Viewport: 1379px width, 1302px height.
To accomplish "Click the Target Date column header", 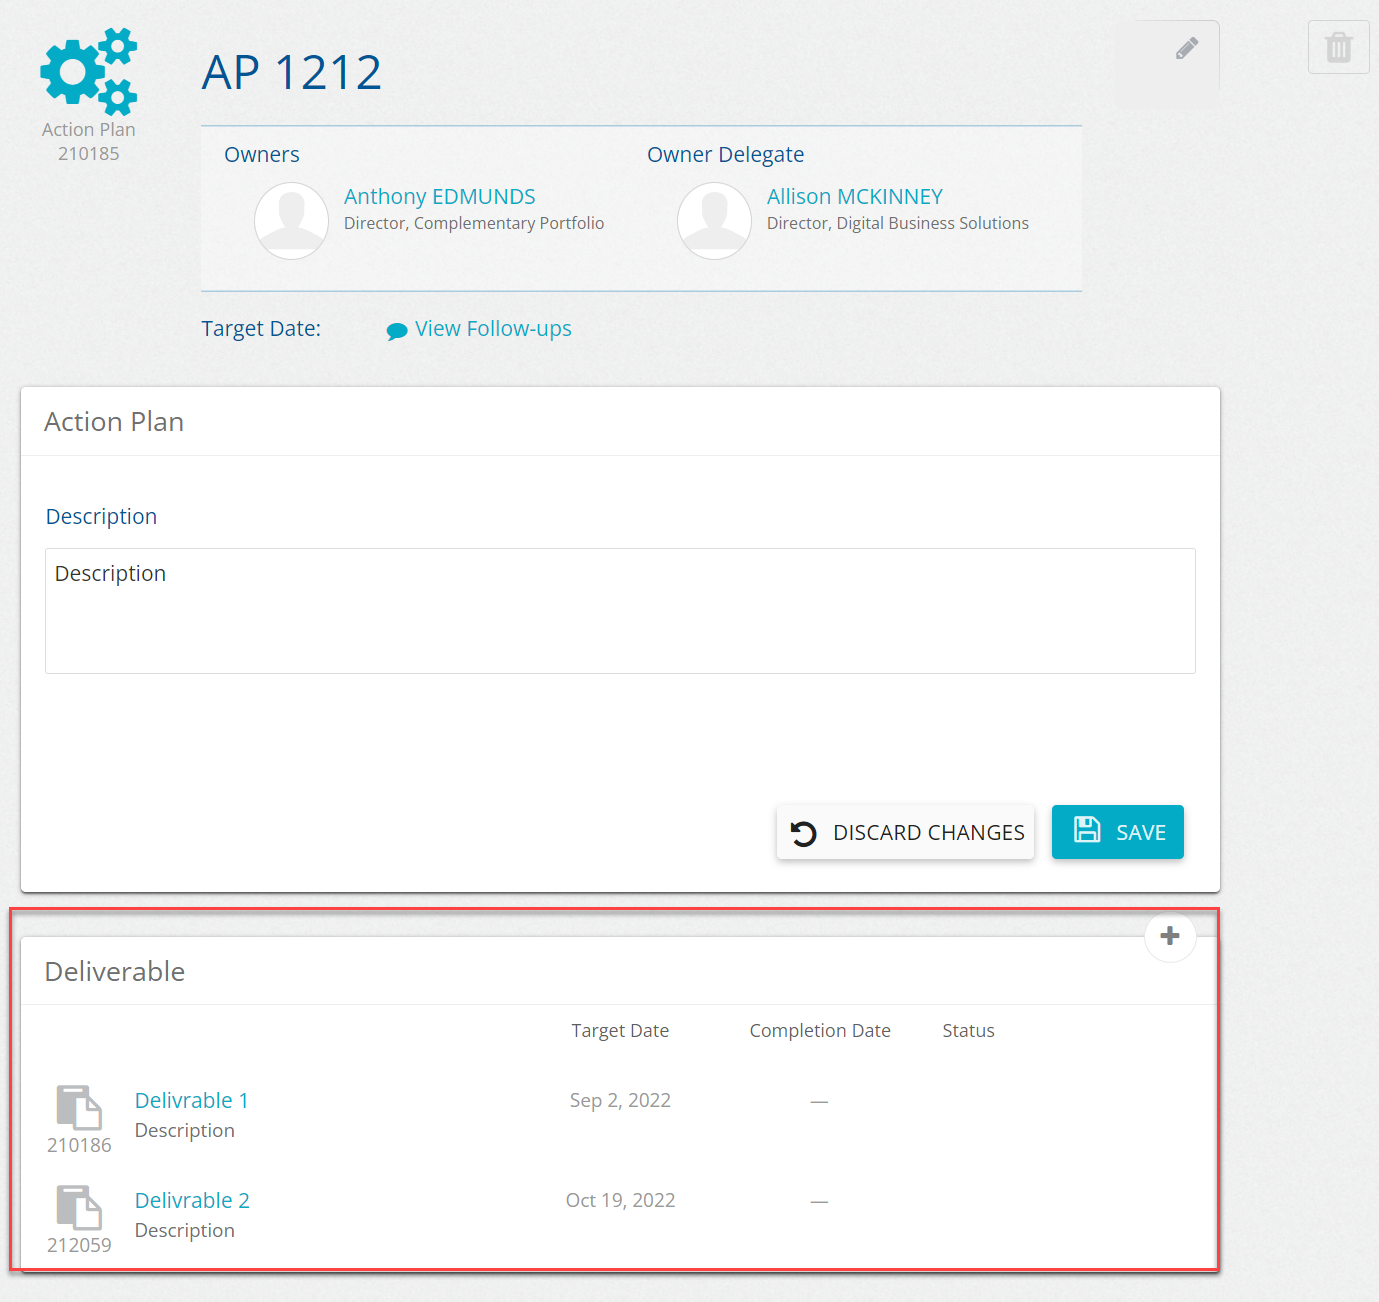I will click(x=620, y=1031).
